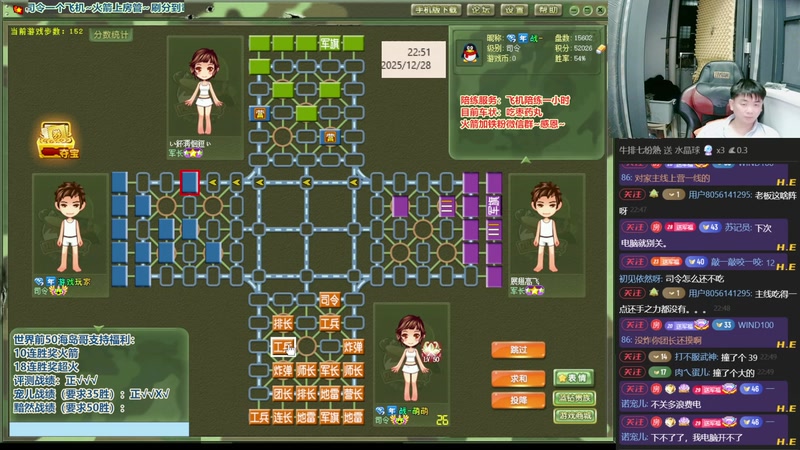Image resolution: width=800 pixels, height=450 pixels.
Task: Follow 肉乀蛋儿 with 关注 button
Action: (x=634, y=372)
